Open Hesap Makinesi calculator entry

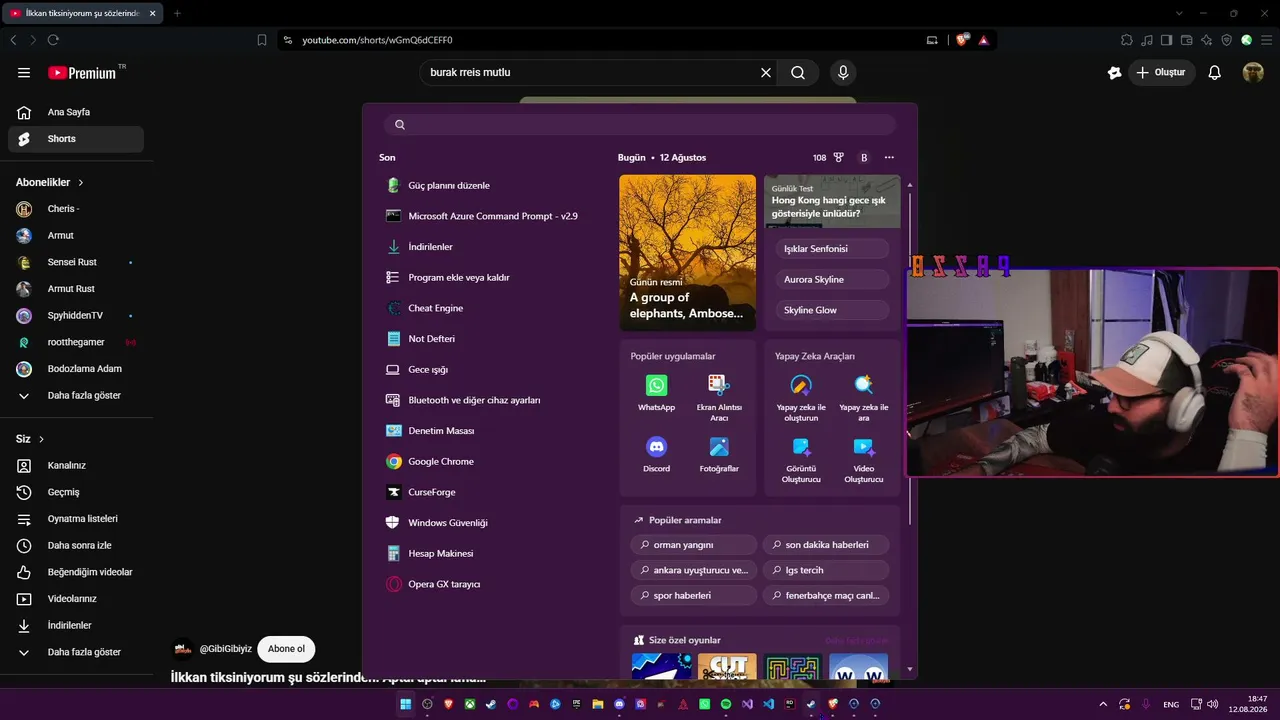440,553
